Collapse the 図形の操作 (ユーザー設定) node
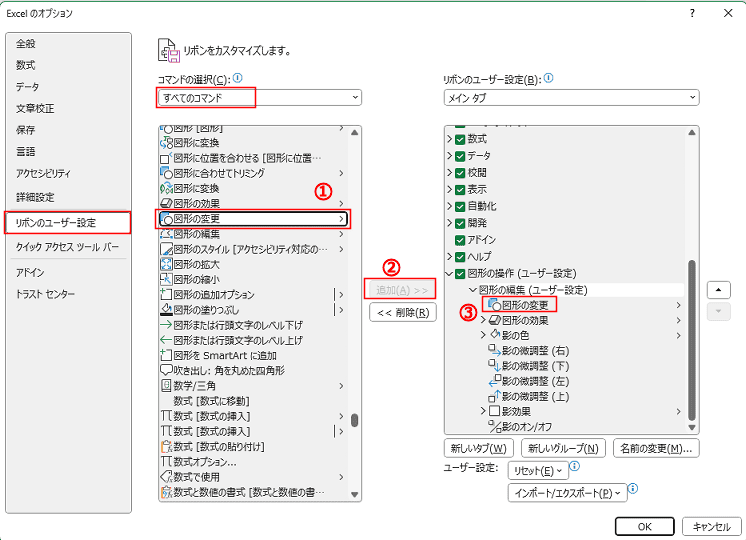The width and height of the screenshot is (746, 540). (449, 274)
